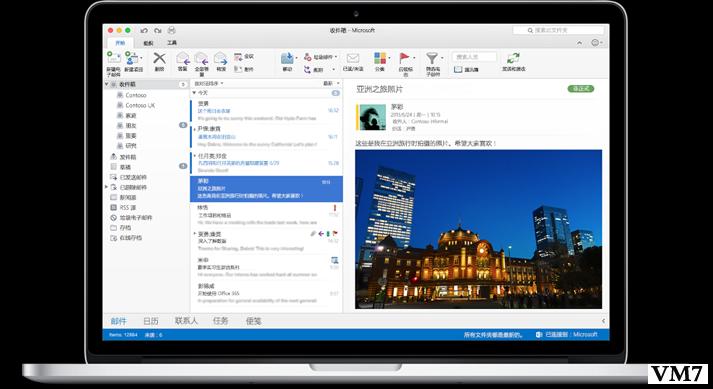Click the sender avatar photo in reading pane
The height and width of the screenshot is (389, 713).
(x=373, y=117)
